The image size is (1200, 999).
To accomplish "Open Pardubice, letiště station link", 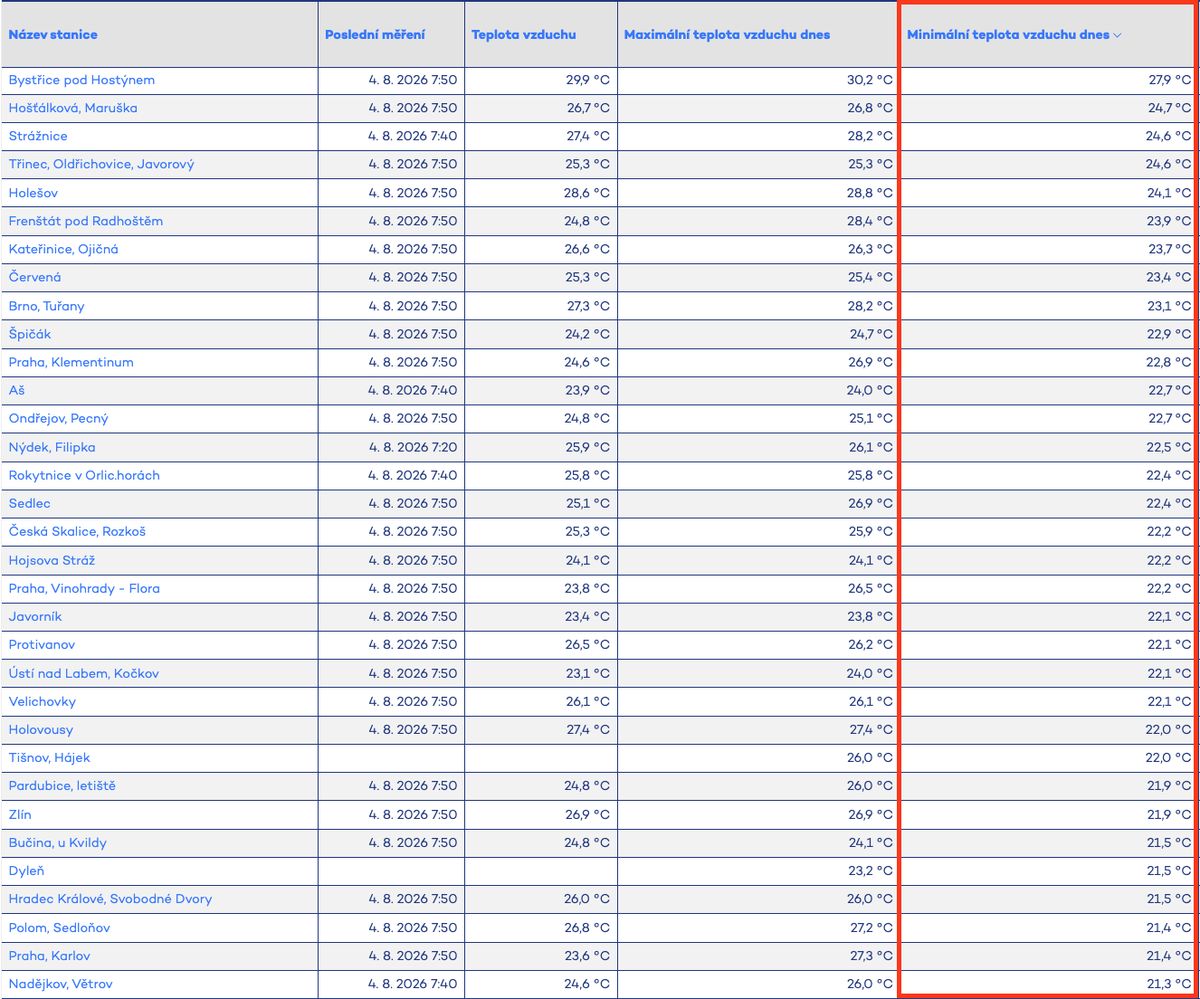I will [x=62, y=786].
